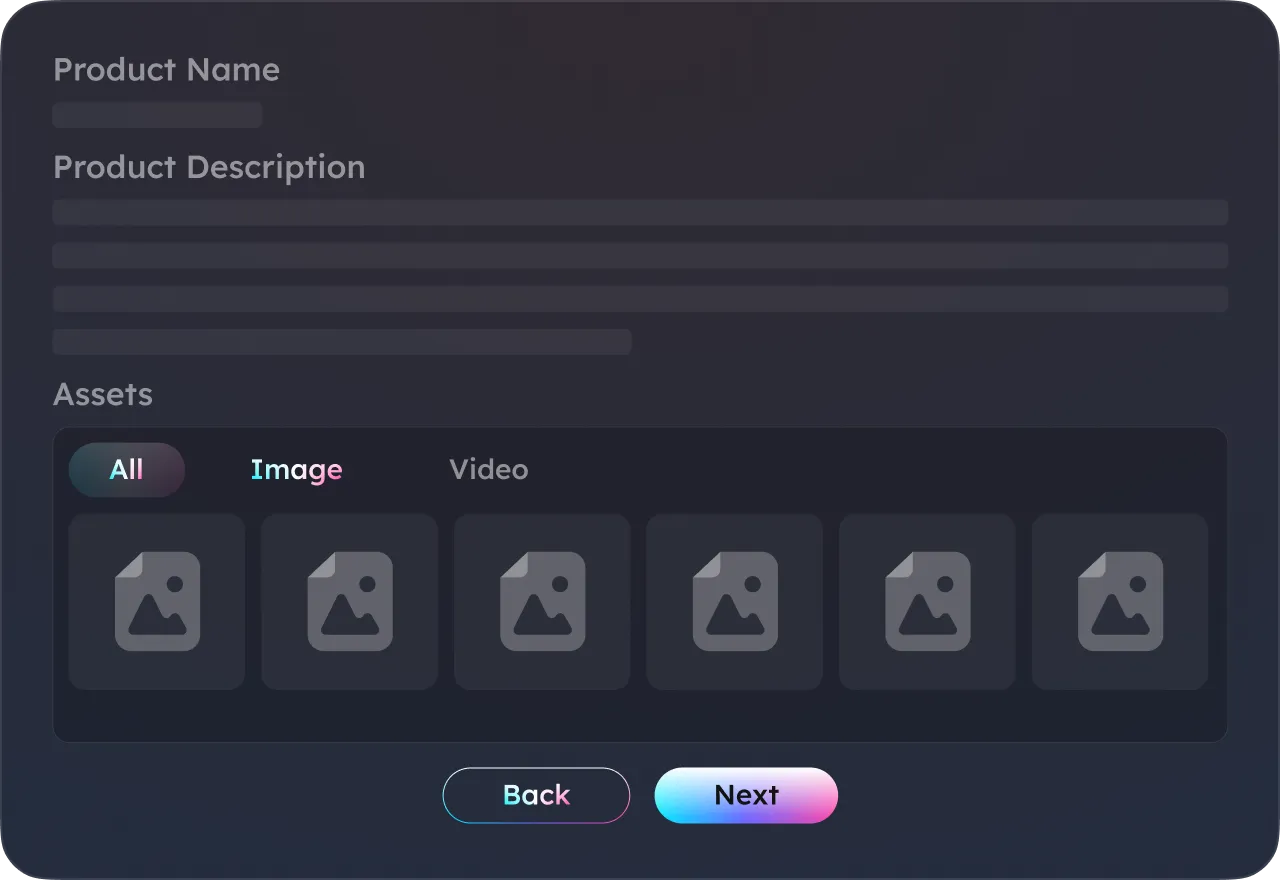Select the first image asset placeholder
The height and width of the screenshot is (880, 1280).
point(157,602)
